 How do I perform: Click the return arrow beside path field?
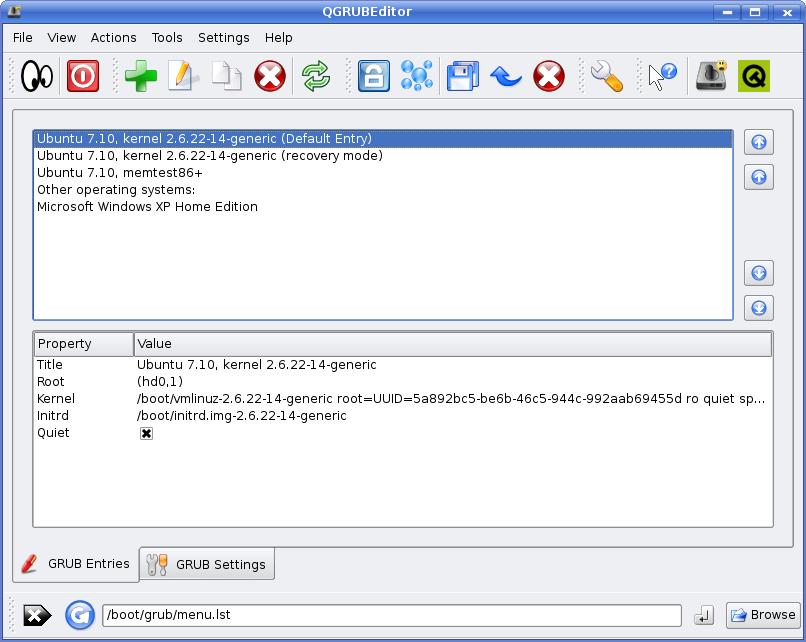(x=703, y=615)
